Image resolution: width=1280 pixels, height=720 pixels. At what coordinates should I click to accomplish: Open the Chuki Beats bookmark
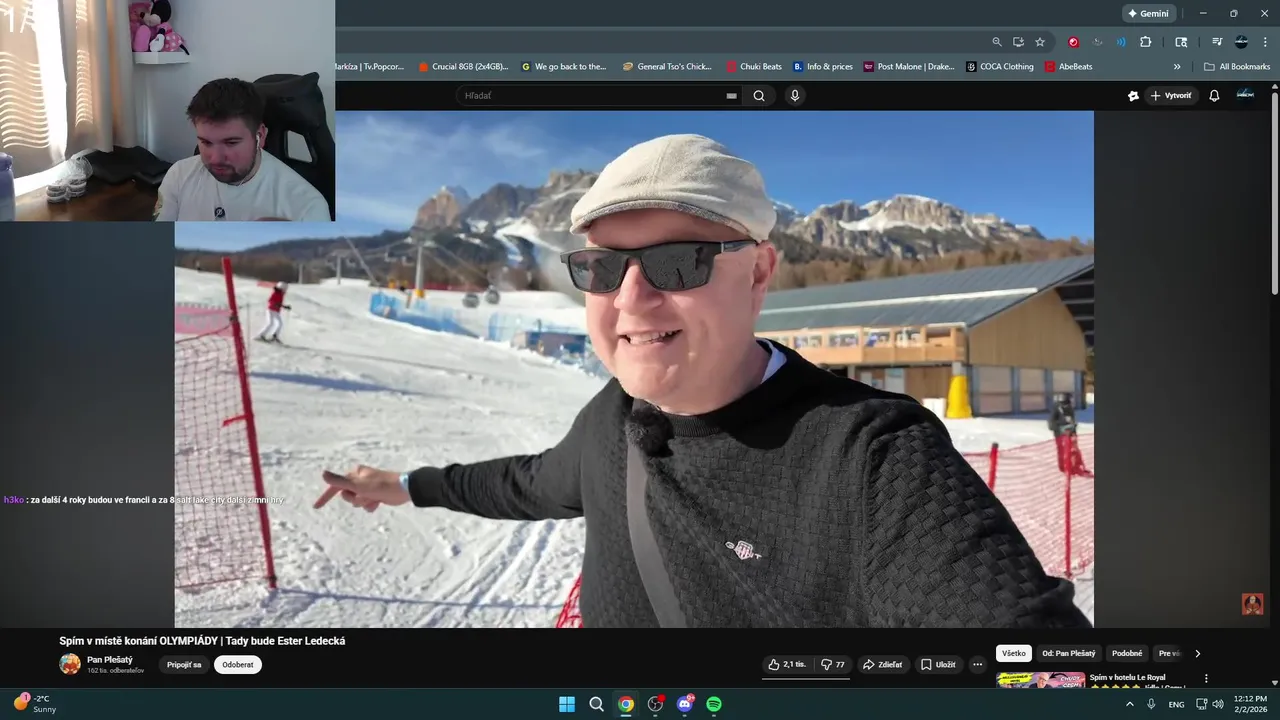coord(754,67)
